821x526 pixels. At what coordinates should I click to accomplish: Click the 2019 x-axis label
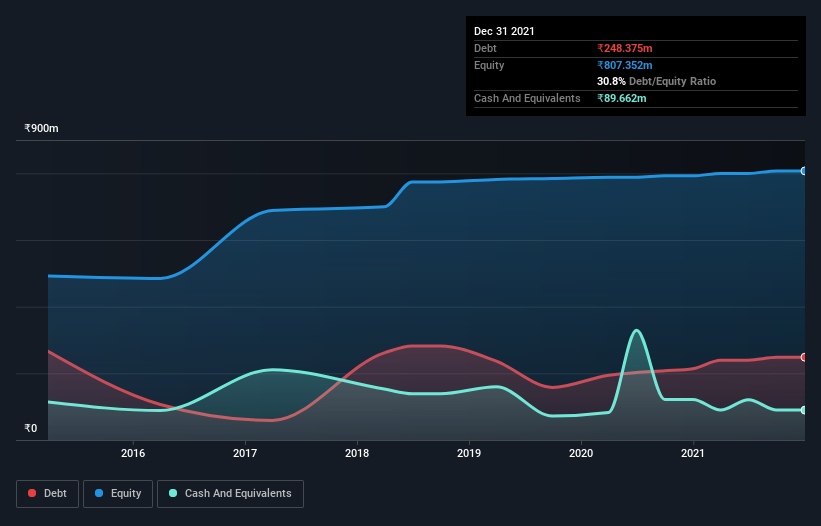coord(469,453)
